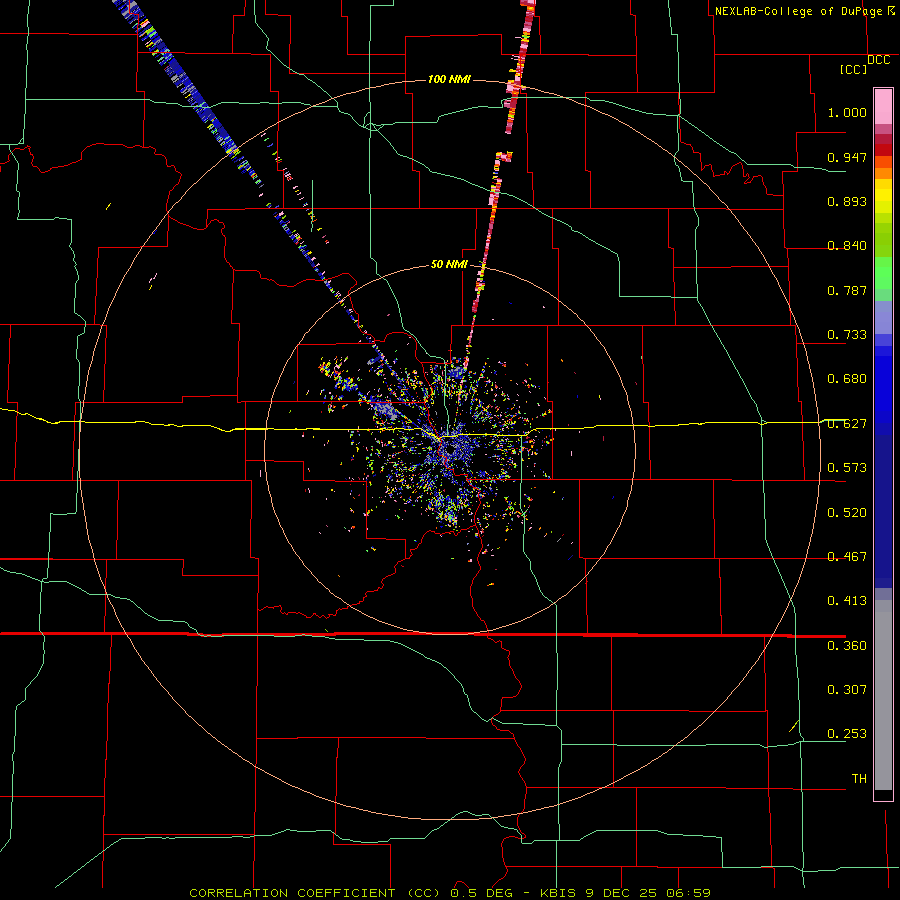Click the 0.467 color scale value

click(847, 557)
